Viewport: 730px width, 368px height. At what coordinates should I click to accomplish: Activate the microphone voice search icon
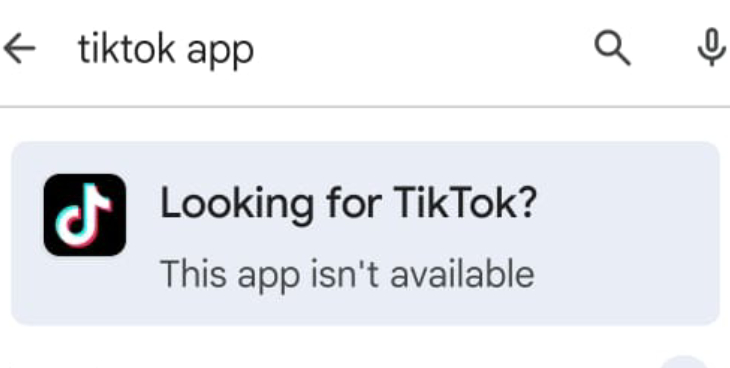711,48
